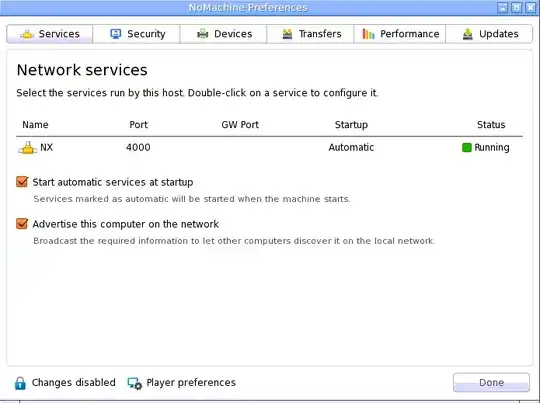Untick Start automatic services at startup
The height and width of the screenshot is (403, 540).
[22, 182]
